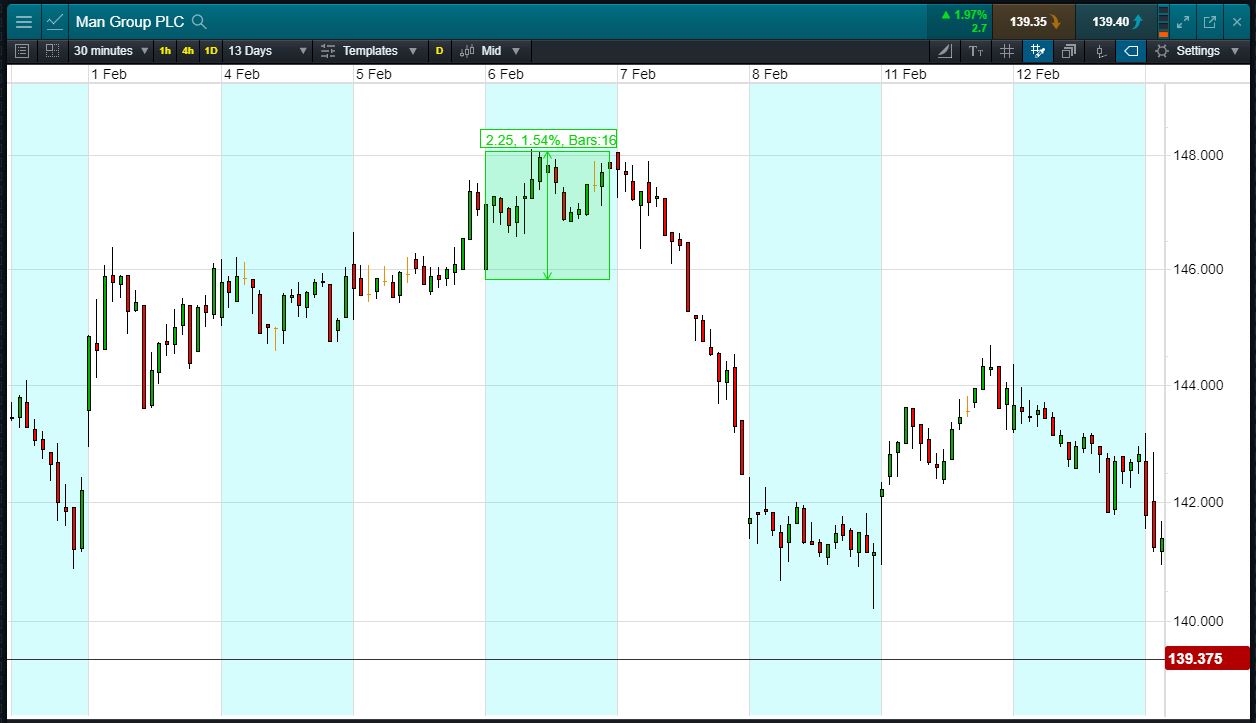Click the 146.000 price axis label
1256x723 pixels.
pos(1198,269)
